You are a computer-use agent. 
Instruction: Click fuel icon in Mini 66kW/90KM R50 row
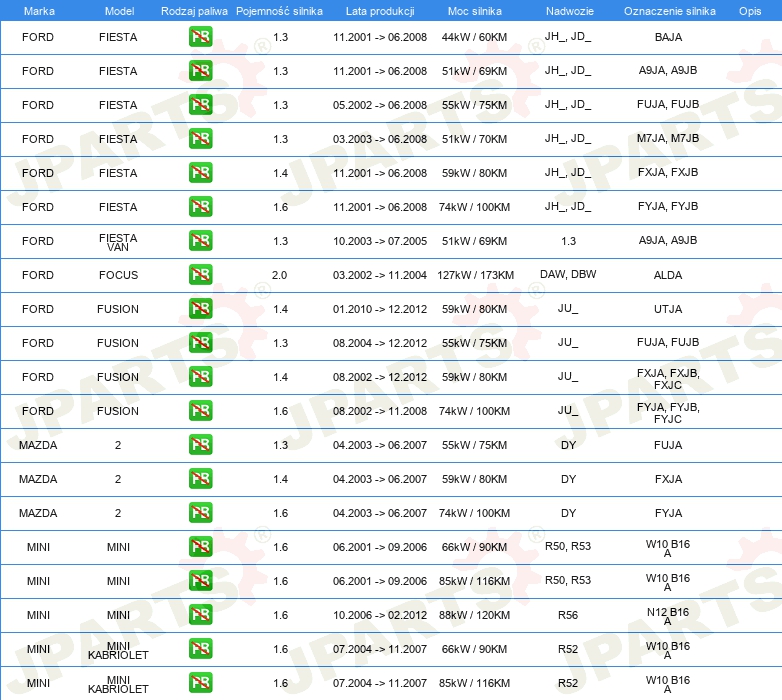tap(200, 546)
